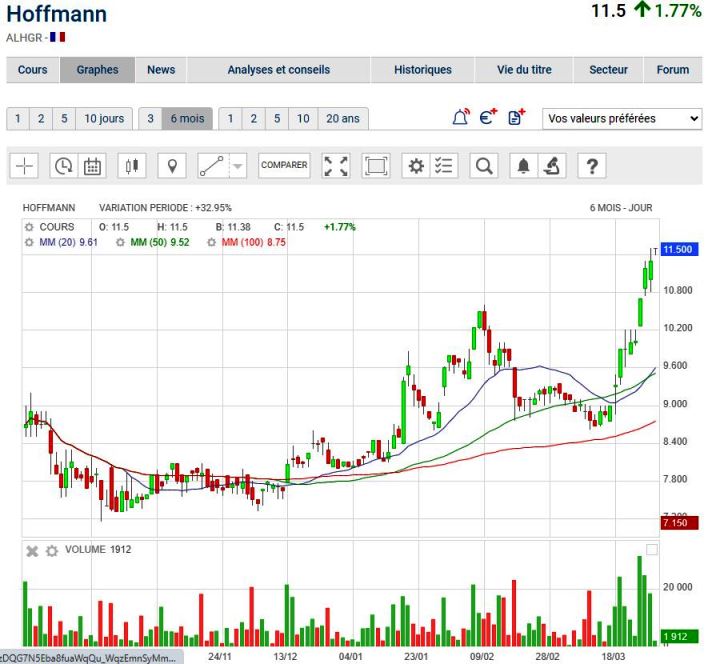Select the 2 years period button
Image resolution: width=708 pixels, height=664 pixels.
(x=254, y=119)
